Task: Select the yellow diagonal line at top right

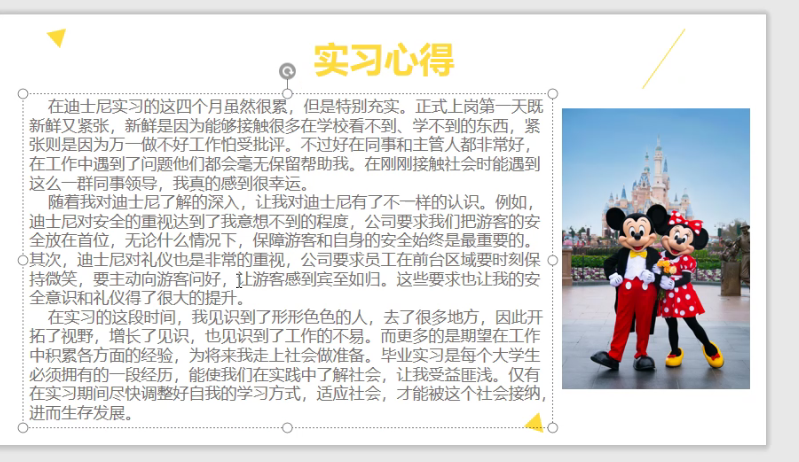Action: pyautogui.click(x=663, y=58)
